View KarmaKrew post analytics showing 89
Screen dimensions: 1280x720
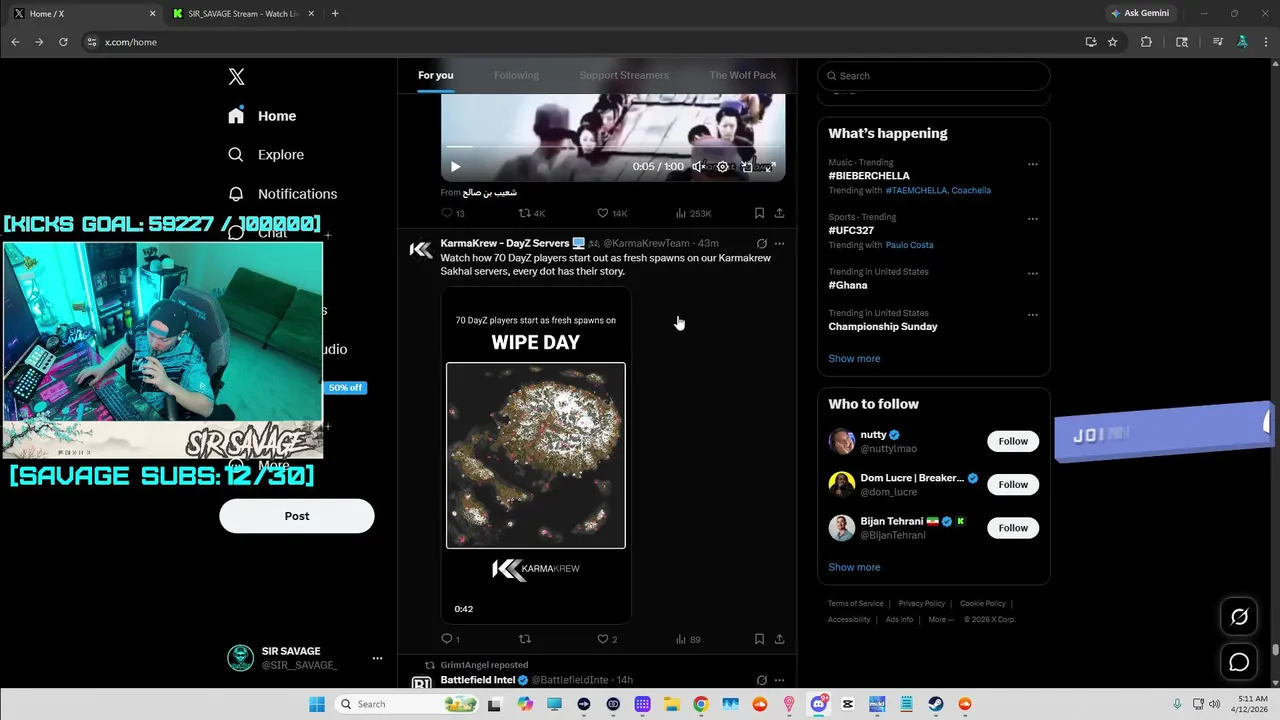688,639
